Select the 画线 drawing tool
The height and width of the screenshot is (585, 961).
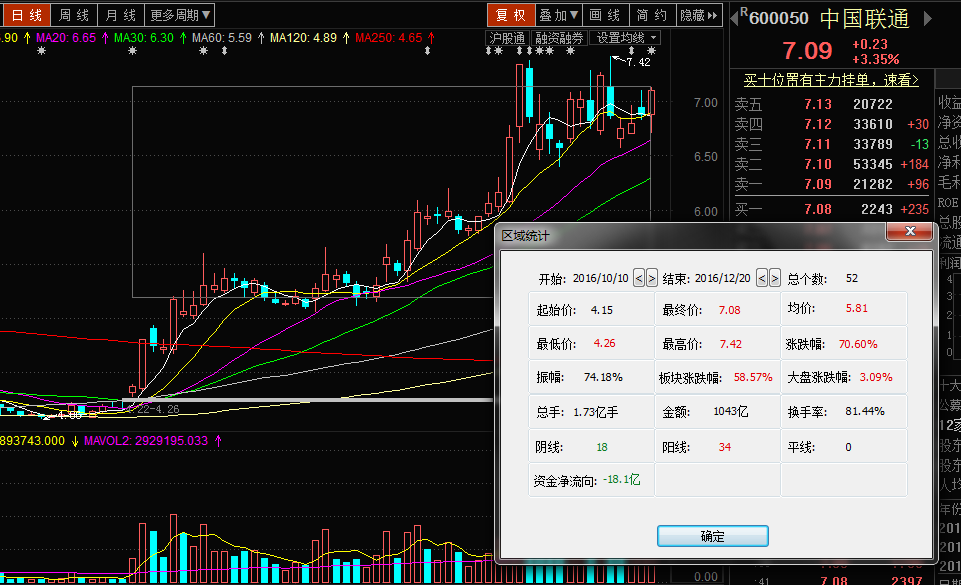coord(606,15)
